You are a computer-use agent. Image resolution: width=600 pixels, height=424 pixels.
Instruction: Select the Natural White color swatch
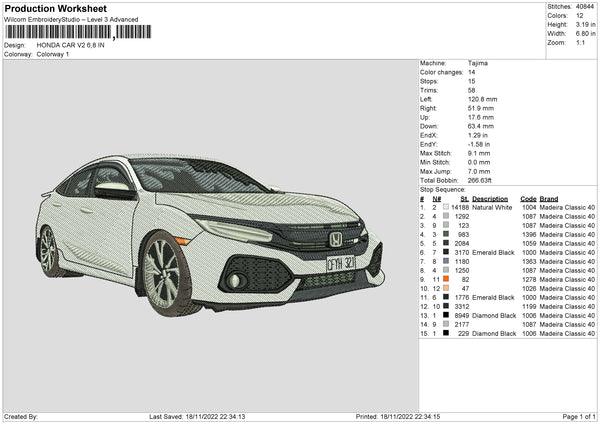[447, 207]
